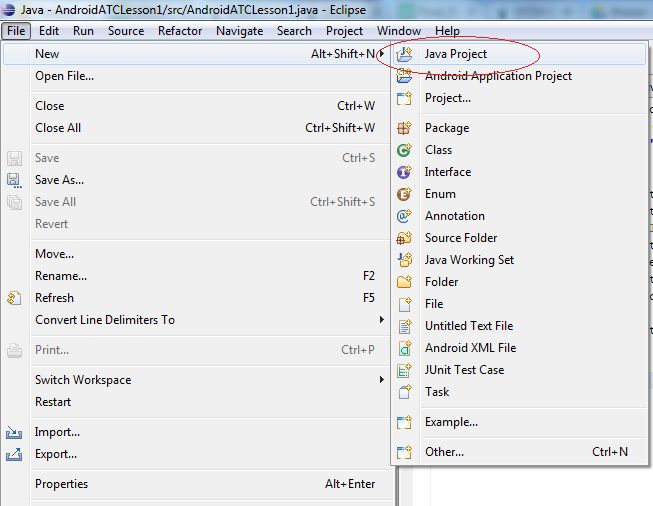Choose Open File... from File menu
The height and width of the screenshot is (506, 653).
(x=197, y=76)
